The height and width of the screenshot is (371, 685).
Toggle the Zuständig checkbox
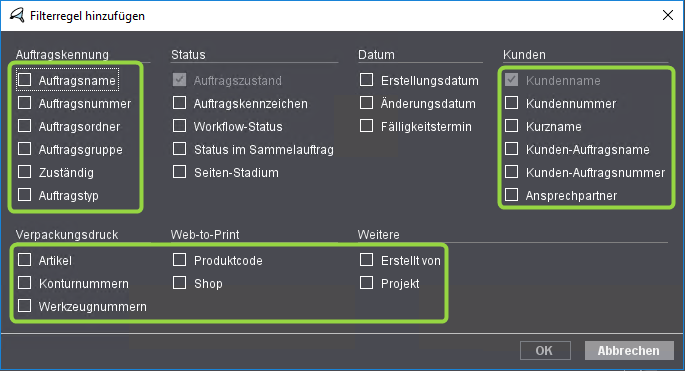(24, 172)
